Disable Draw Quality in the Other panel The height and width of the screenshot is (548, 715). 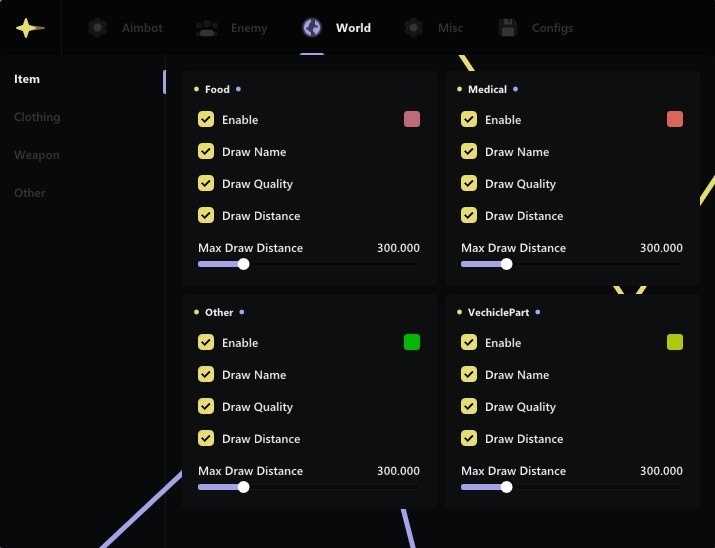206,407
